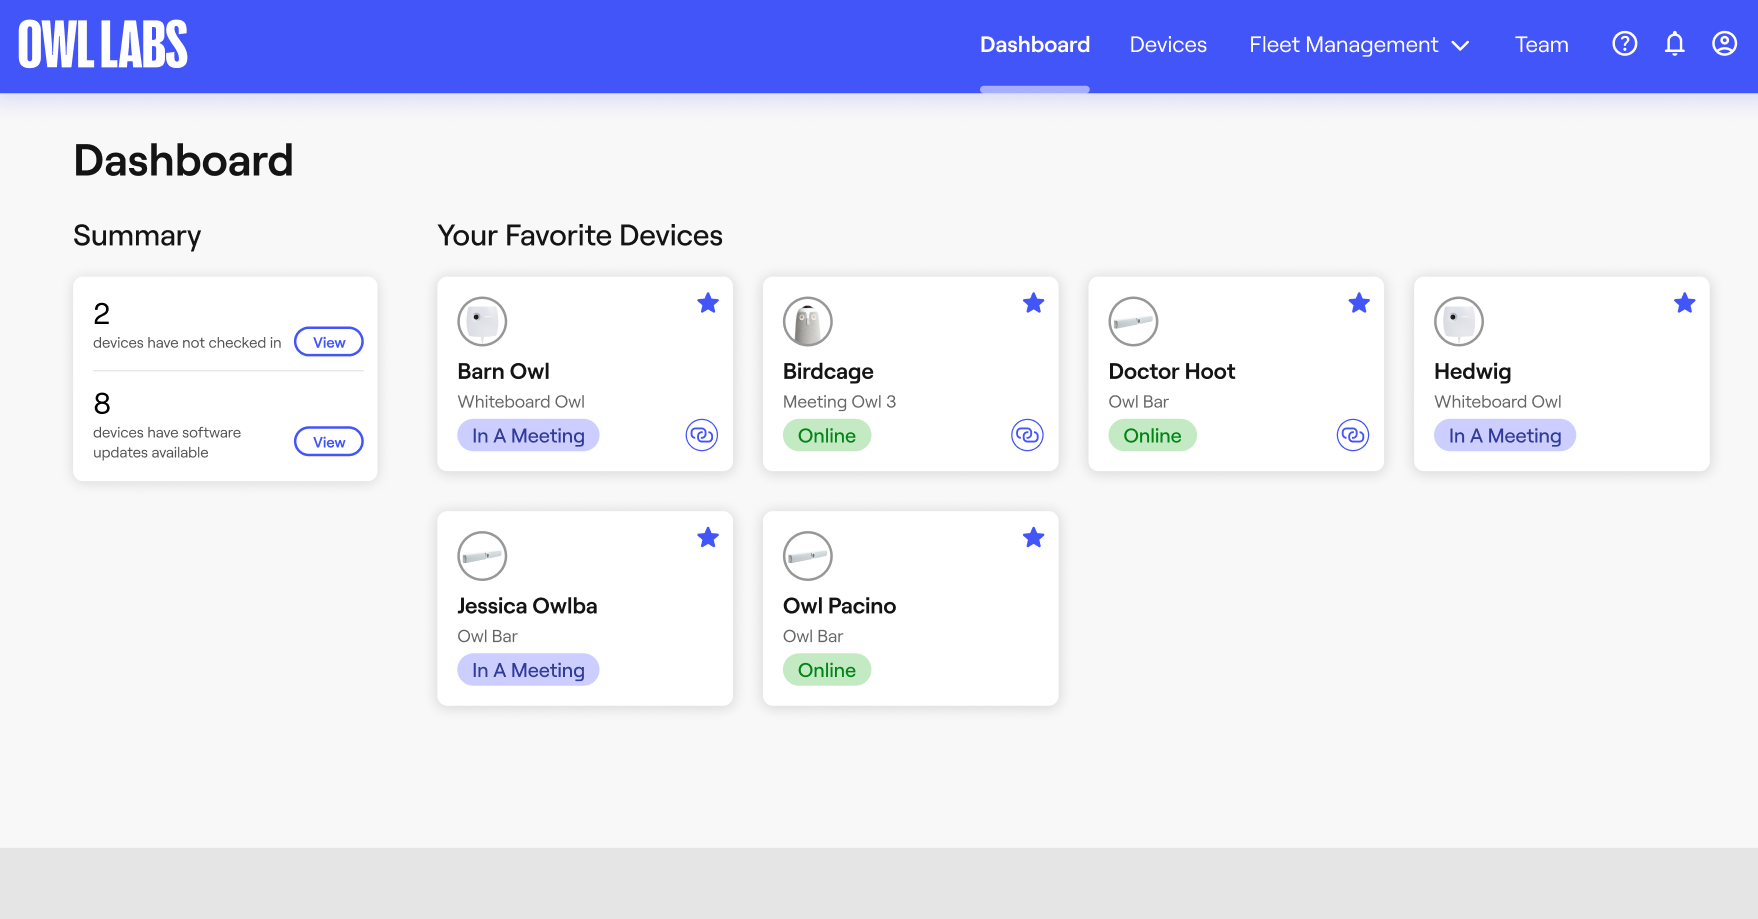Unfavorite the Owl Pacino device star
The width and height of the screenshot is (1758, 919).
click(1033, 537)
